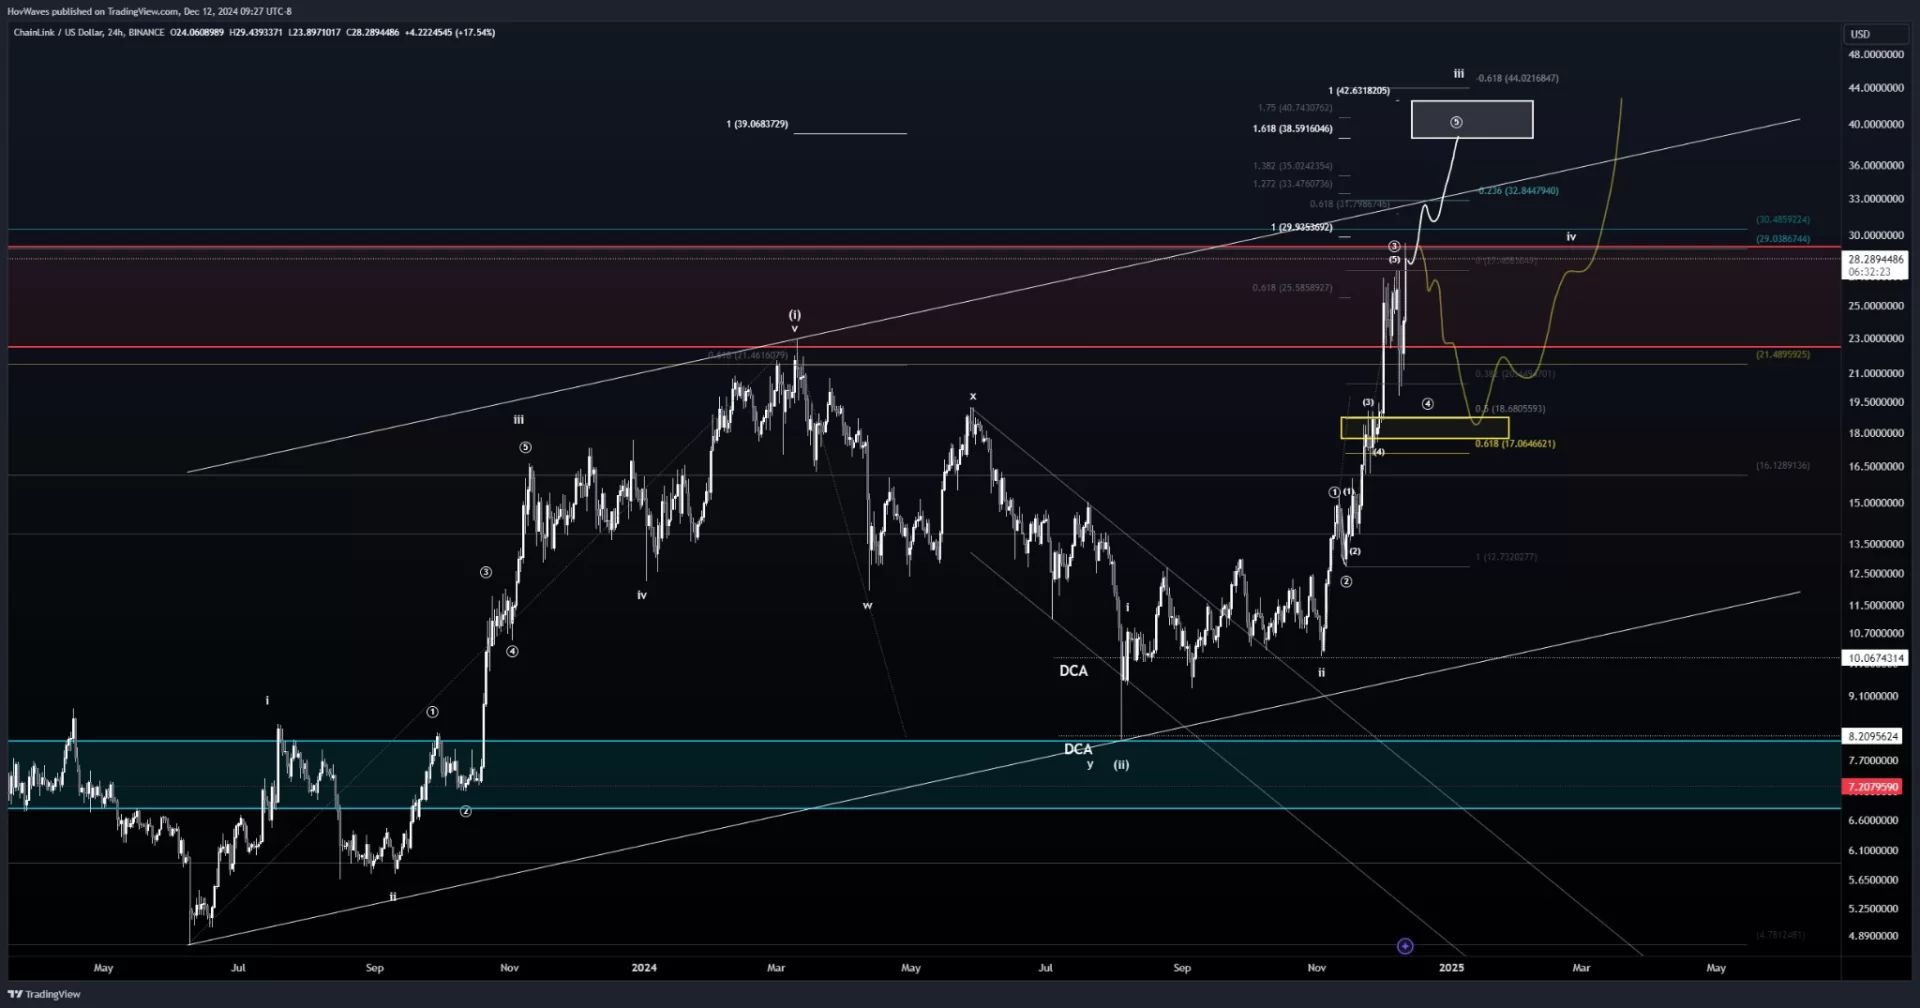Click the 1.618 (38.5916046) Fibonacci label
The height and width of the screenshot is (1008, 1920).
[1292, 129]
